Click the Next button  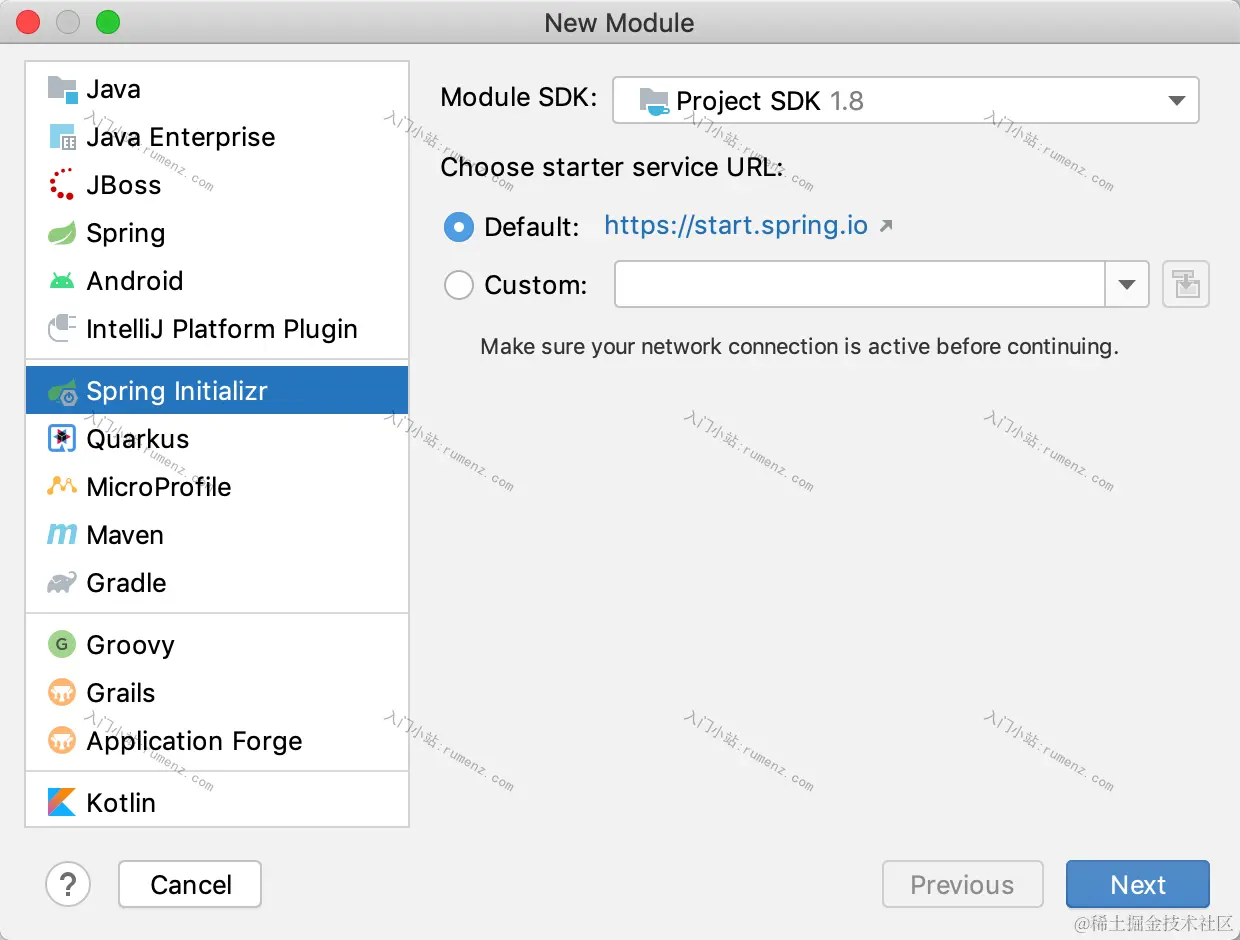(1138, 885)
